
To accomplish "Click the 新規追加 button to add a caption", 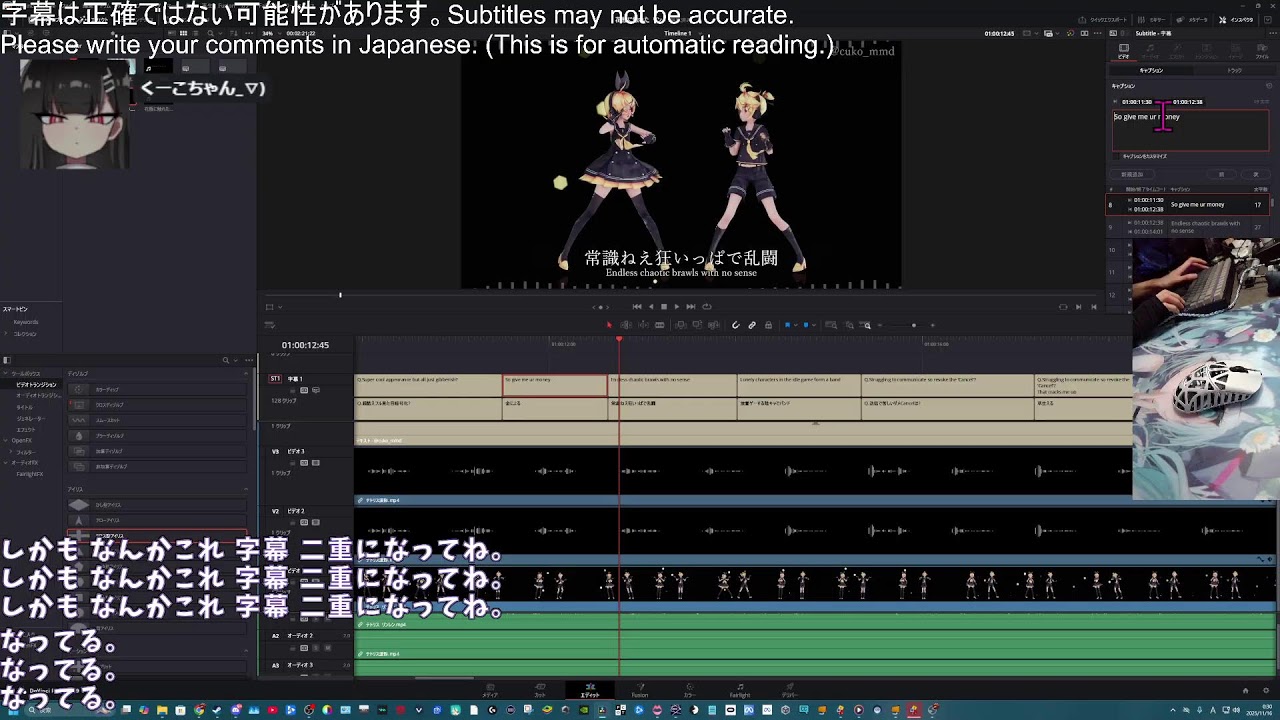I will click(1132, 173).
